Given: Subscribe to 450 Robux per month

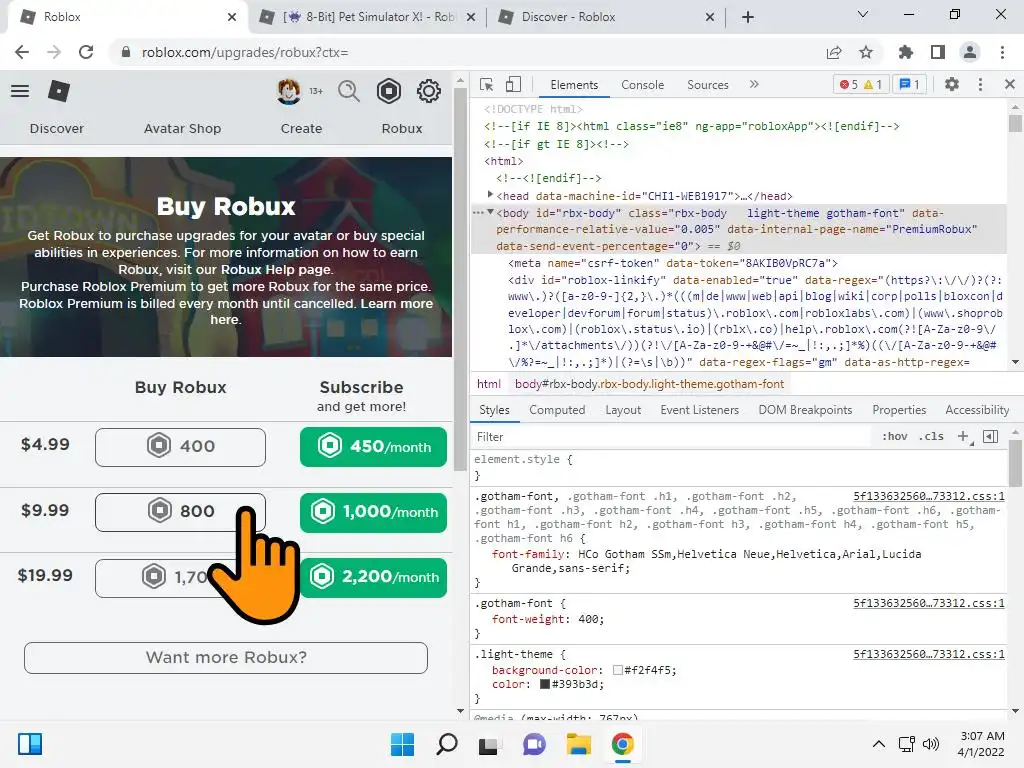Looking at the screenshot, I should pos(374,447).
